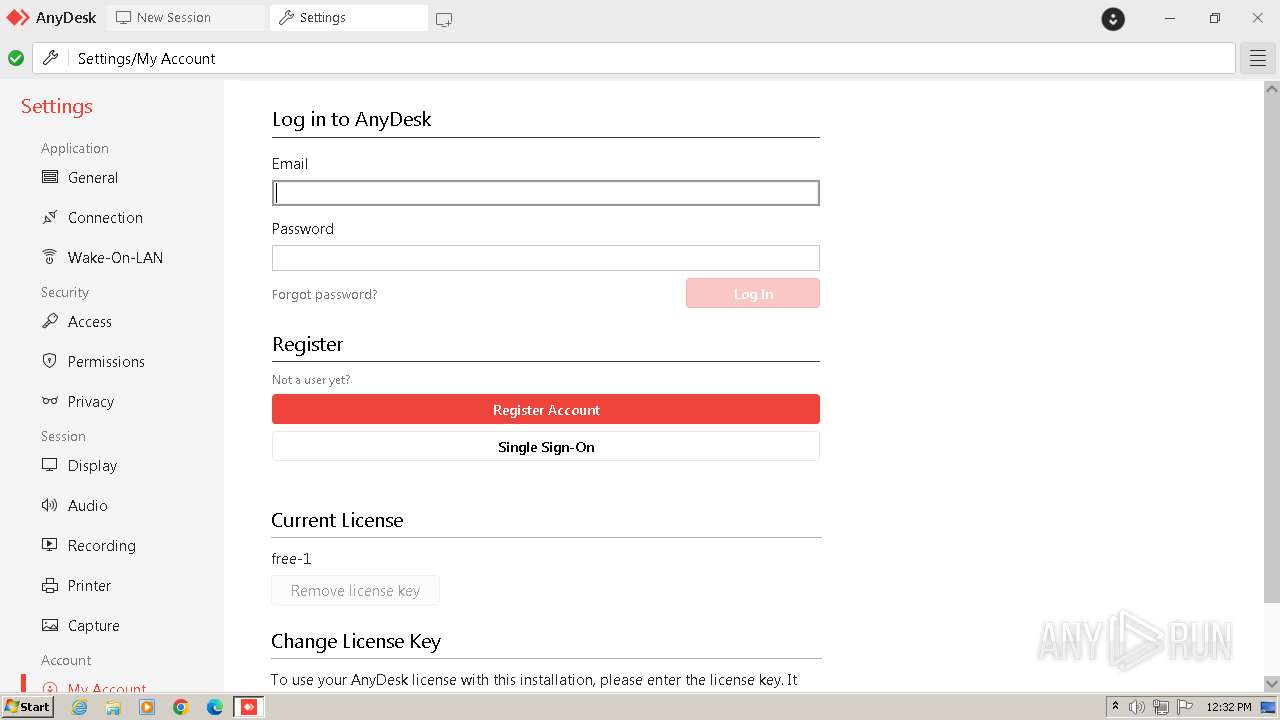Click the wrench icon in address bar

[50, 58]
